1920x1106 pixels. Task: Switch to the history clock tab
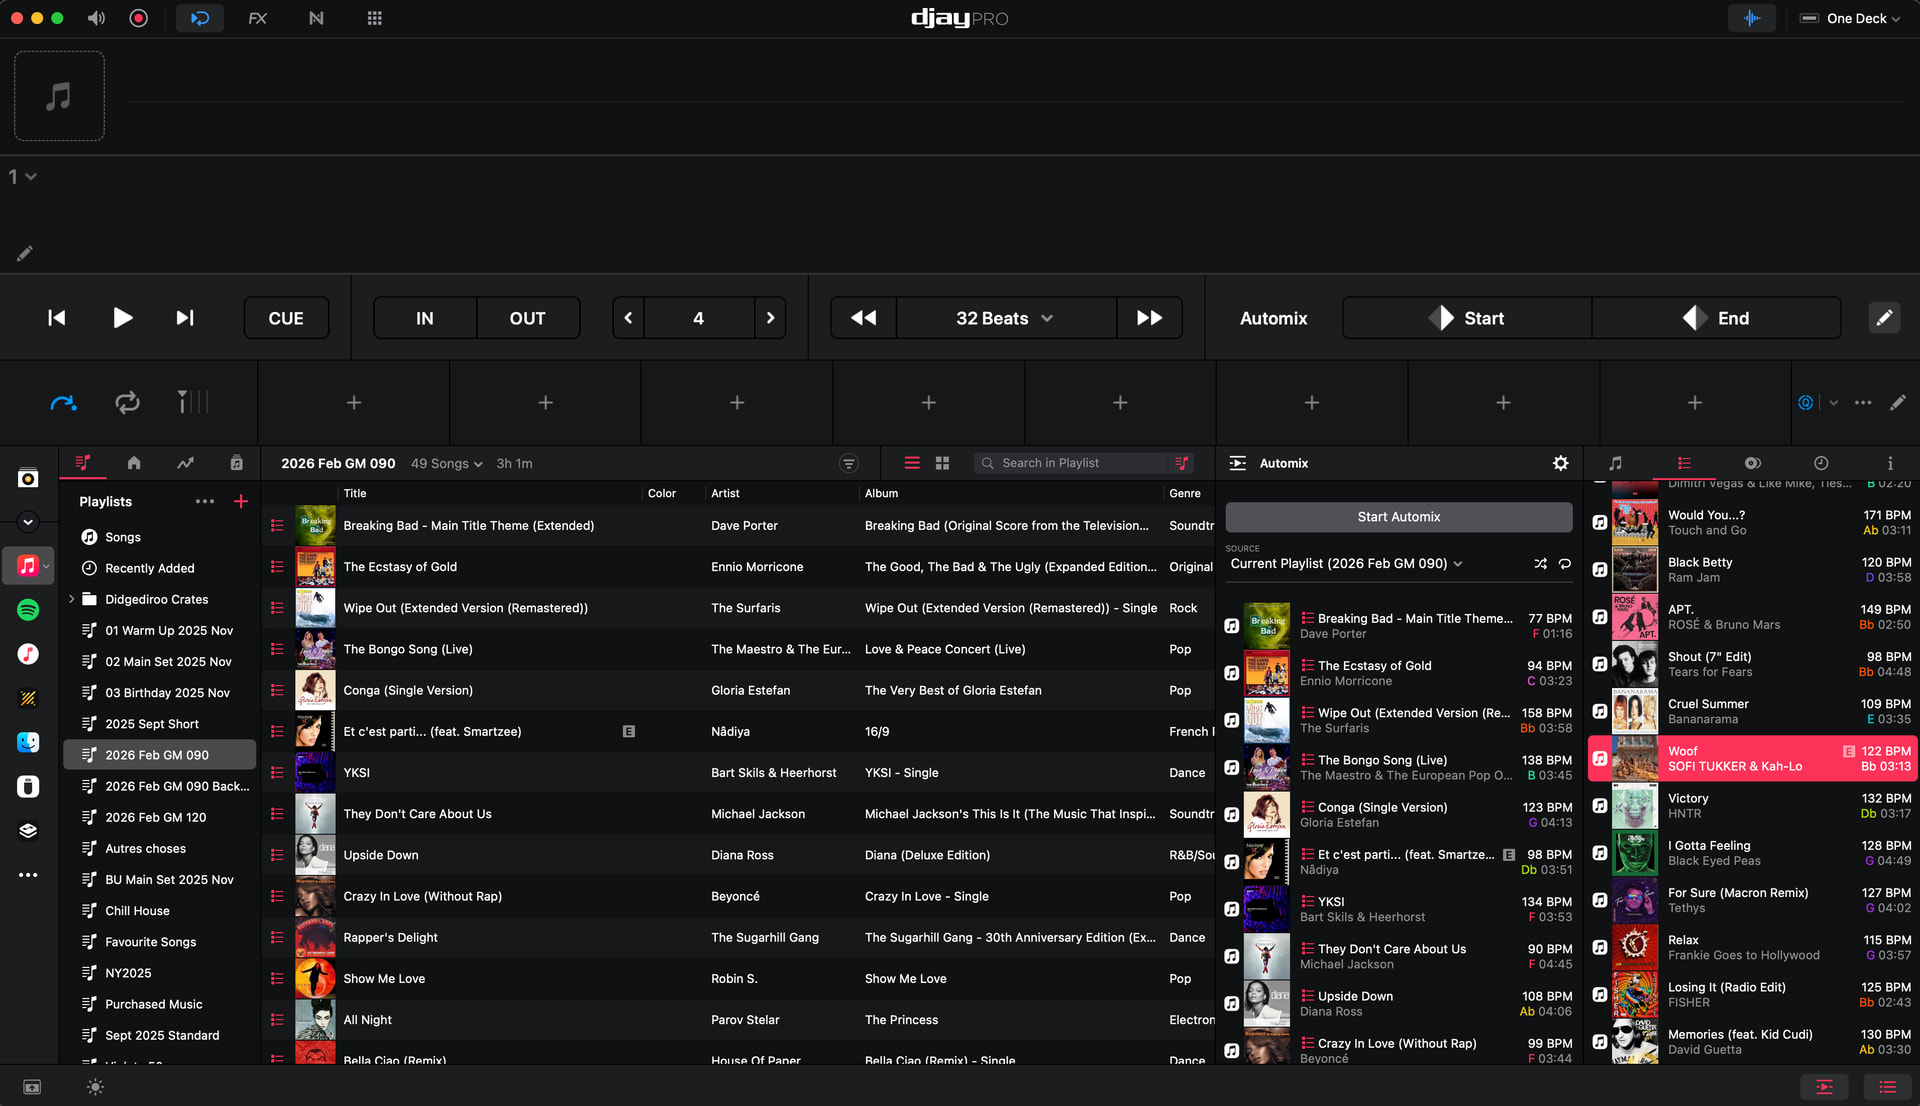point(1821,463)
